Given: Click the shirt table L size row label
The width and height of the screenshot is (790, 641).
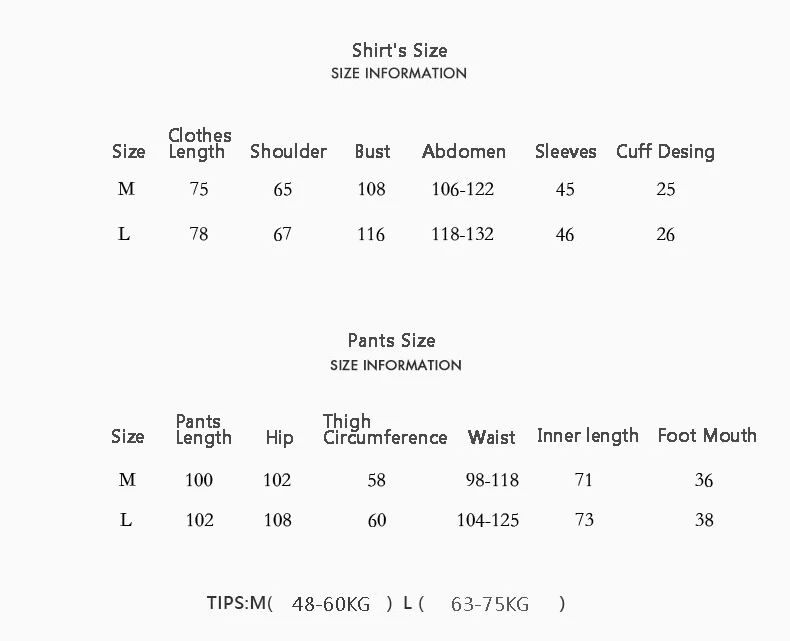Looking at the screenshot, I should (x=124, y=234).
